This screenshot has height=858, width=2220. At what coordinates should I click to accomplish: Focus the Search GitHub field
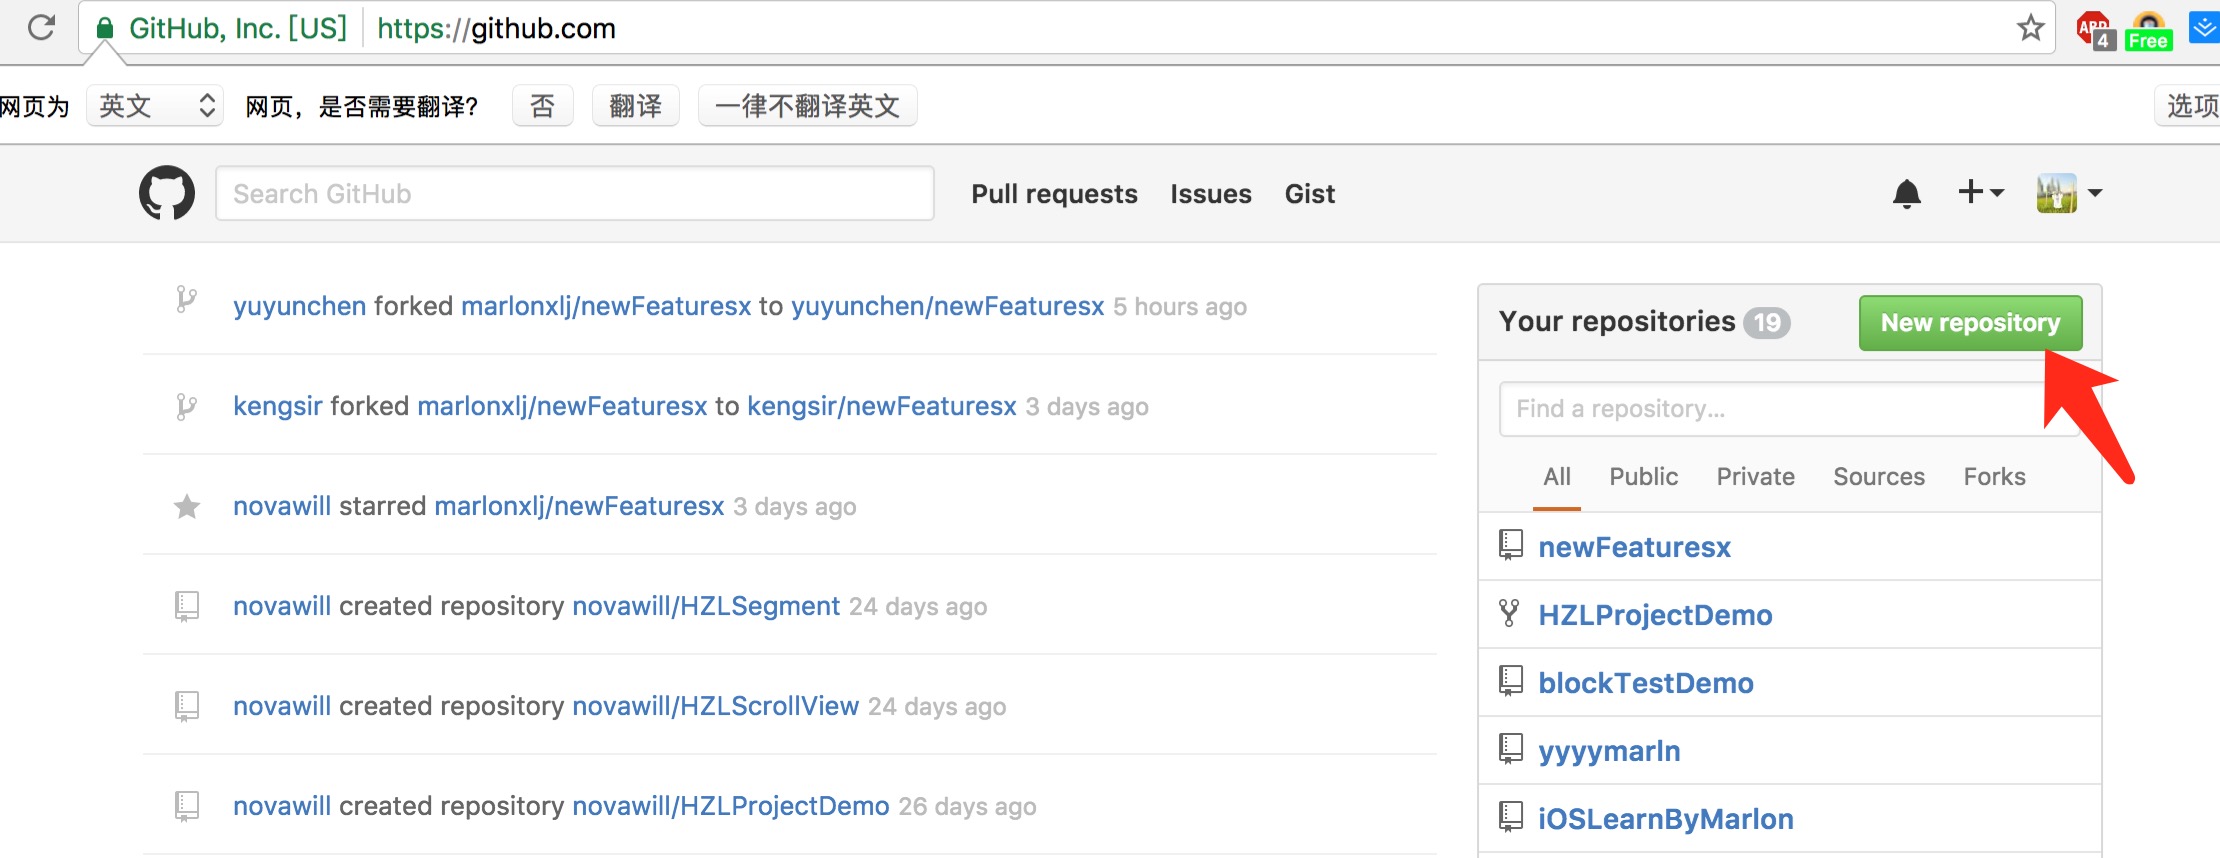575,193
